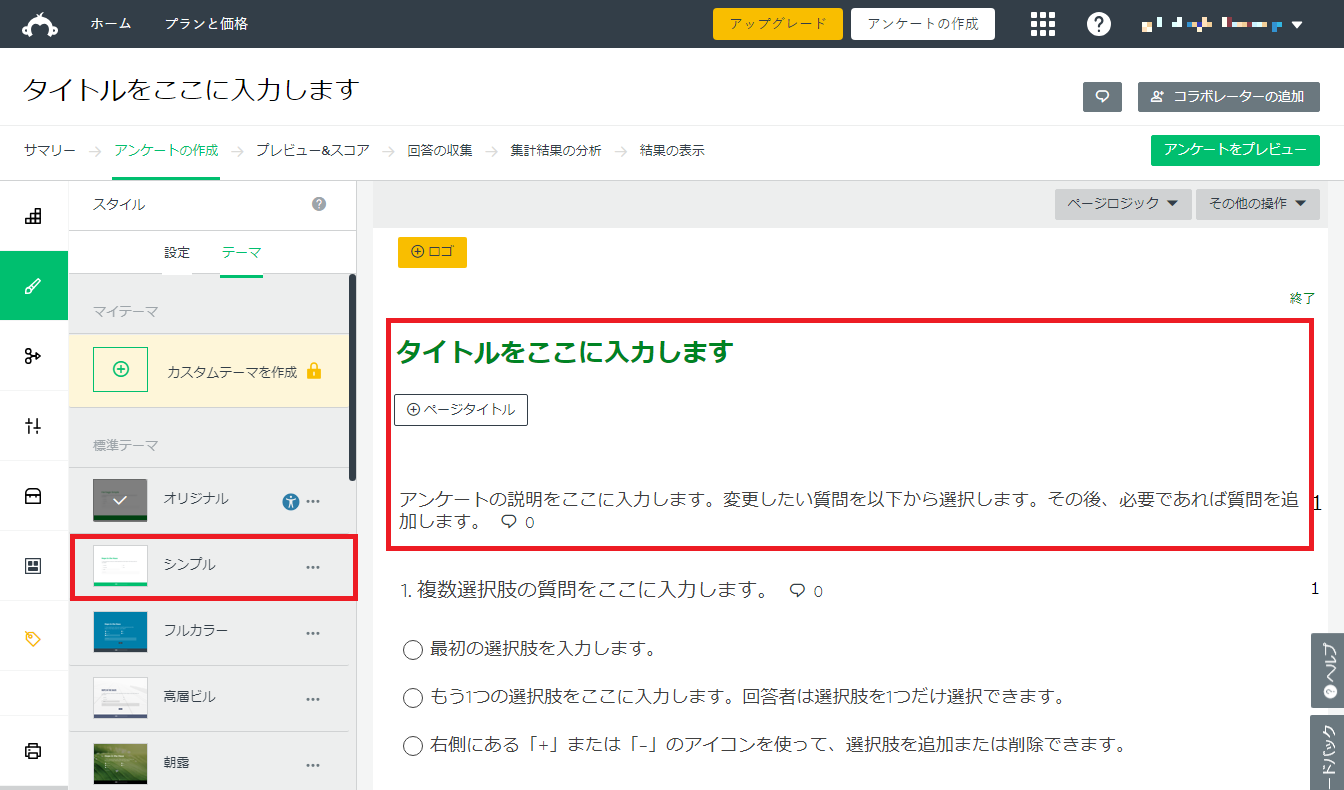This screenshot has width=1344, height=790.
Task: Open the apps grid icon
Action: pyautogui.click(x=1043, y=24)
